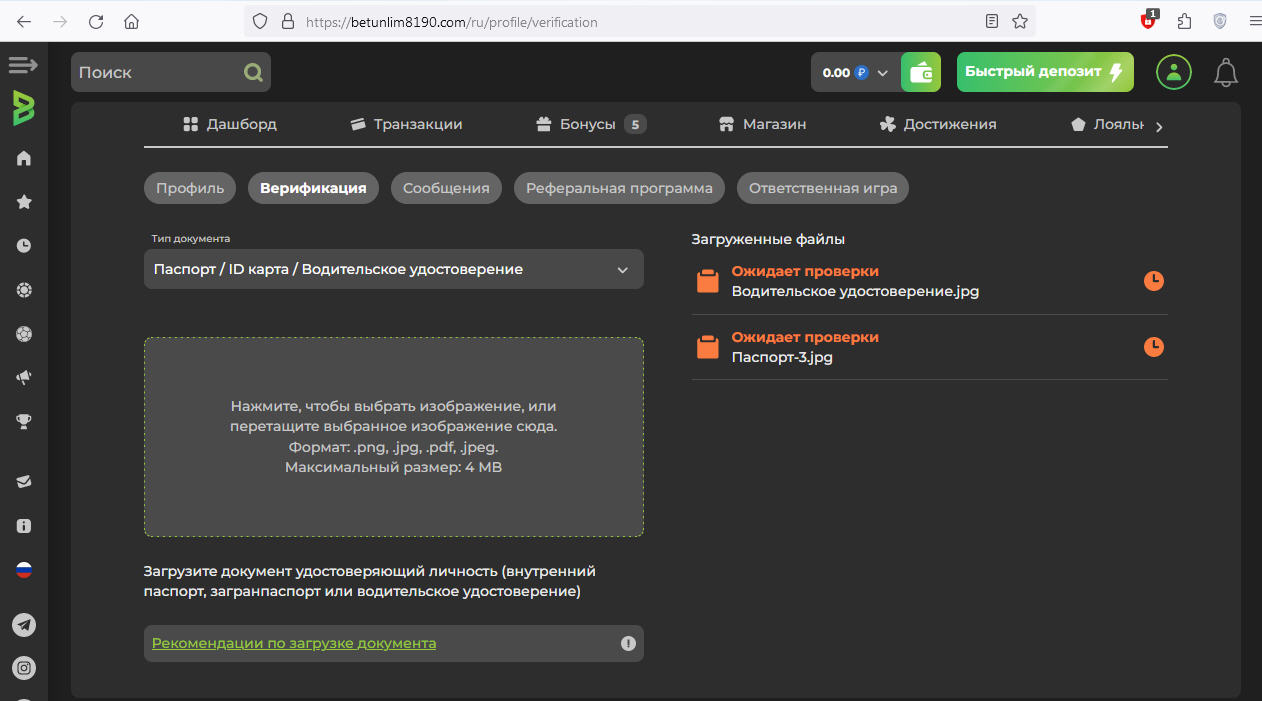Click the image upload drop zone

[x=393, y=437]
